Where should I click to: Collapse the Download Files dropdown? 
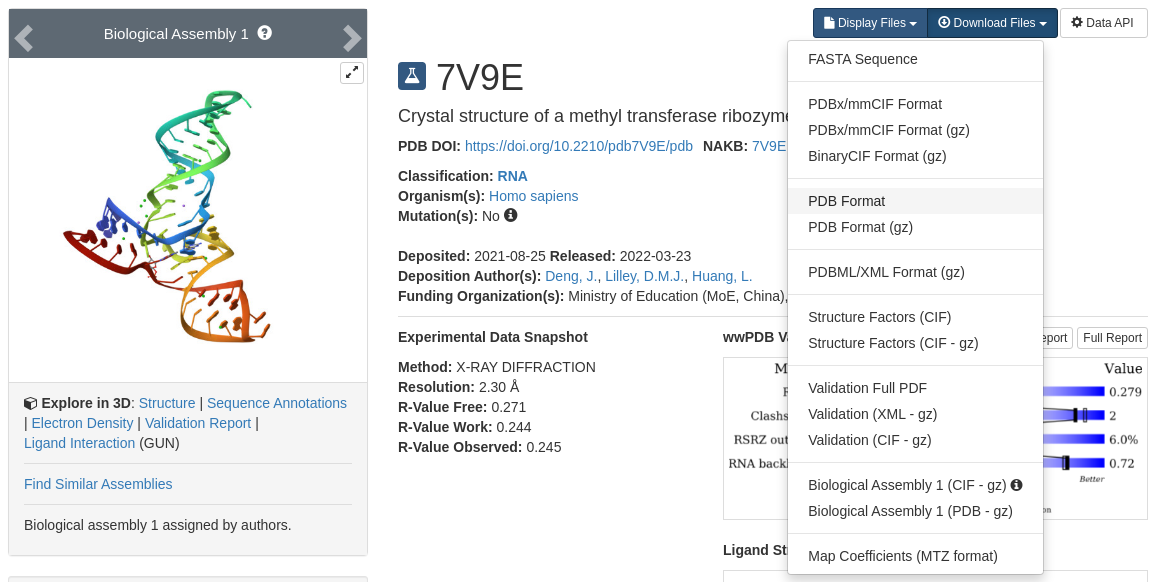pyautogui.click(x=992, y=23)
